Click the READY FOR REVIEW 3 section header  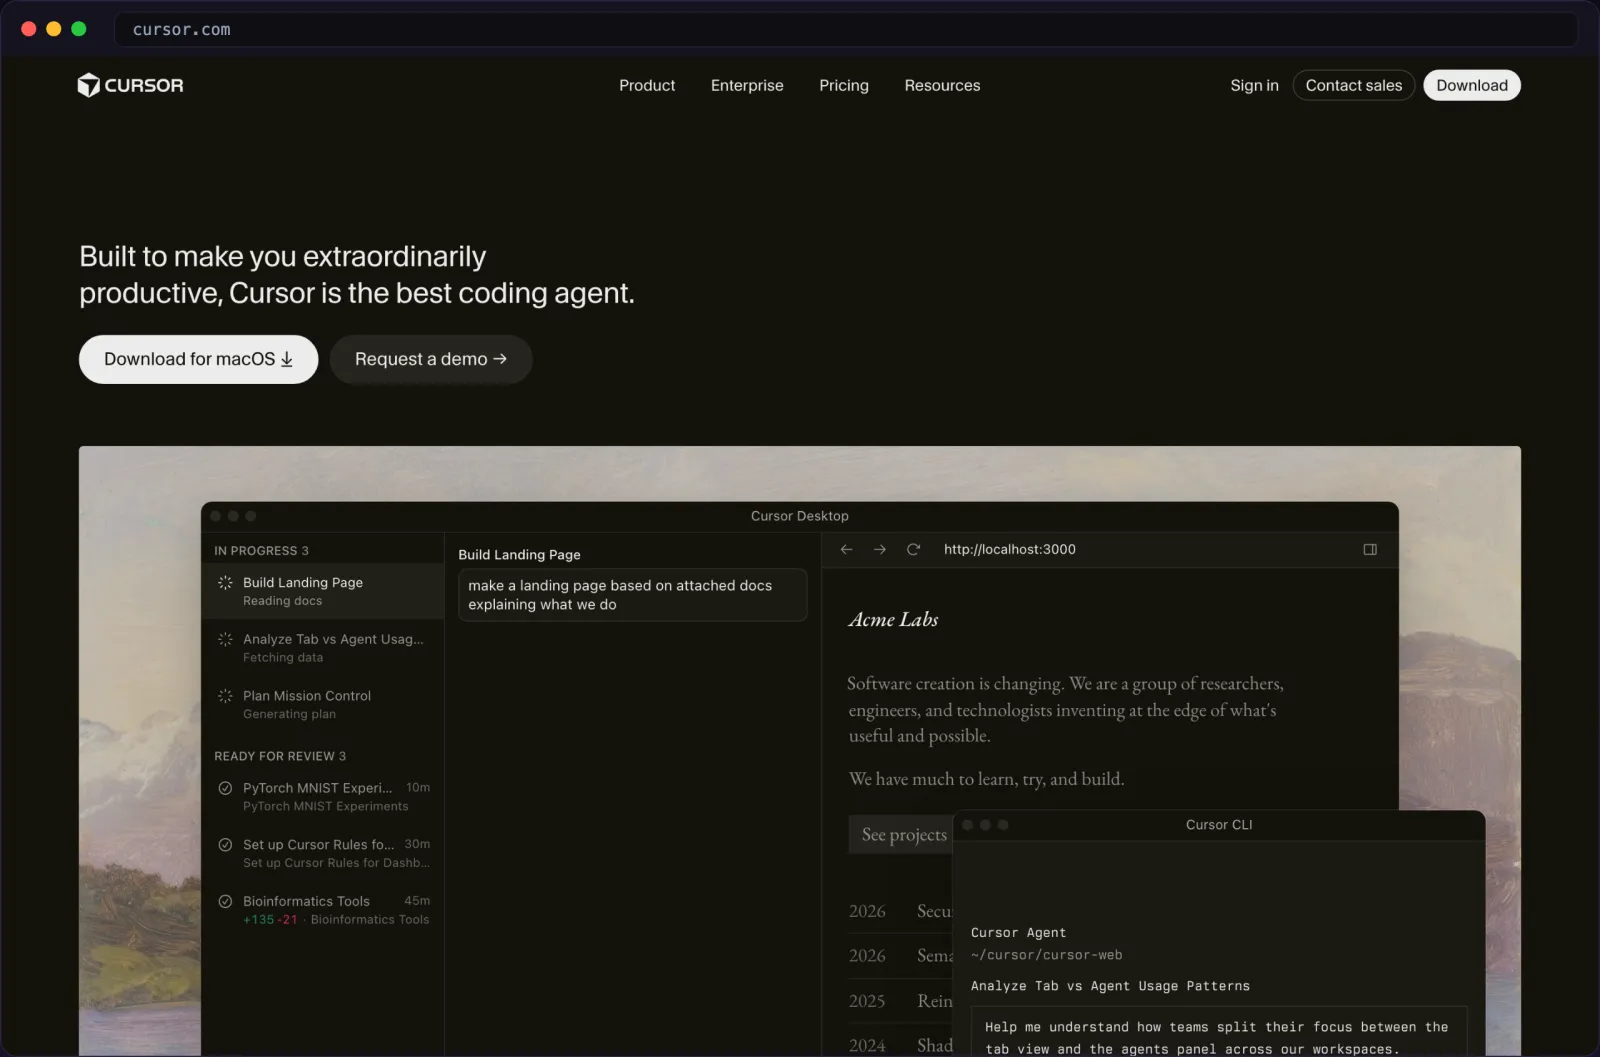[x=280, y=756]
